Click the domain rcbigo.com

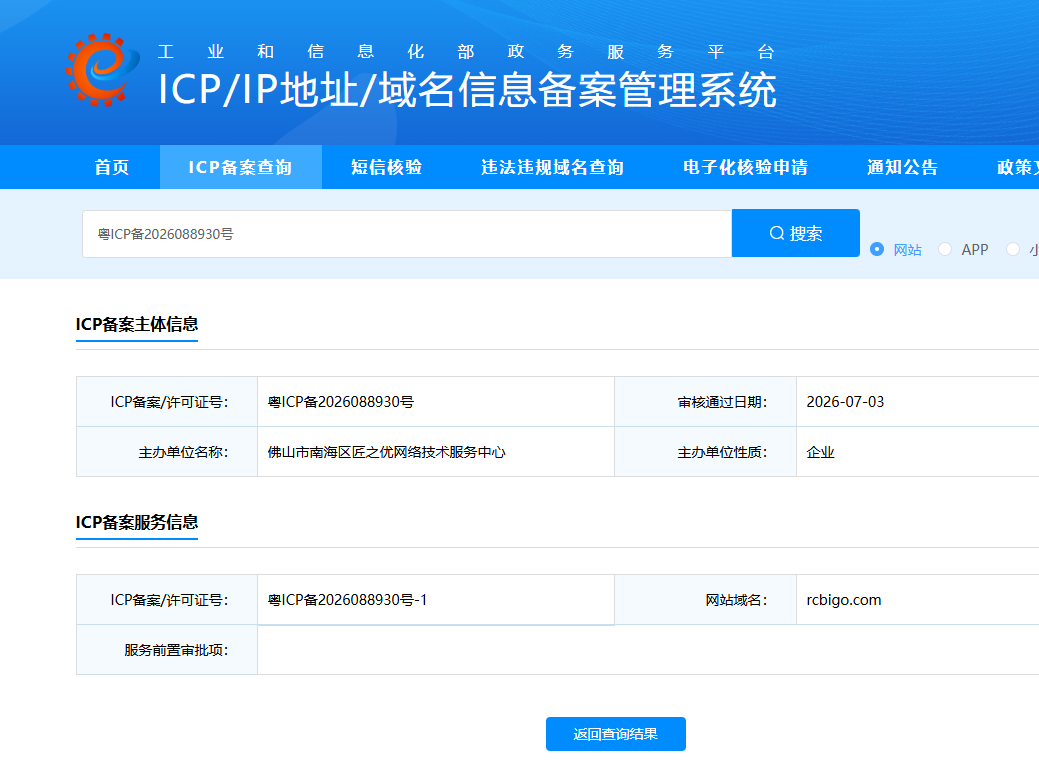point(844,600)
